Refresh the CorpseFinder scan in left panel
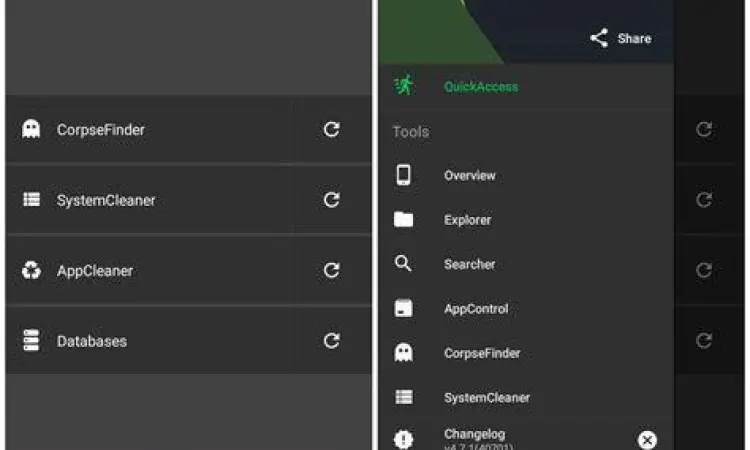Image resolution: width=750 pixels, height=450 pixels. tap(331, 129)
